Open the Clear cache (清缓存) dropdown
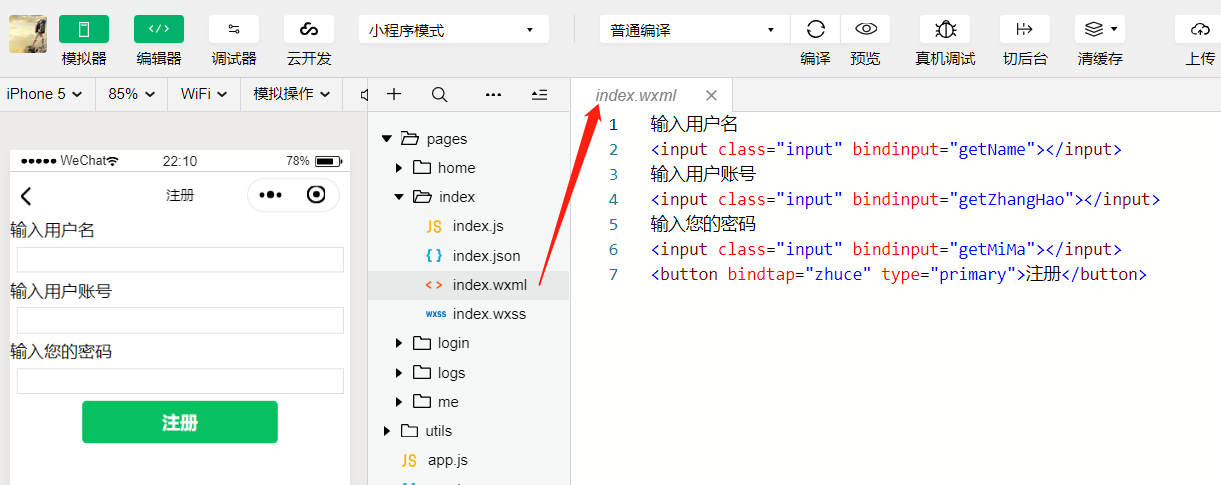Image resolution: width=1221 pixels, height=485 pixels. tap(1100, 29)
